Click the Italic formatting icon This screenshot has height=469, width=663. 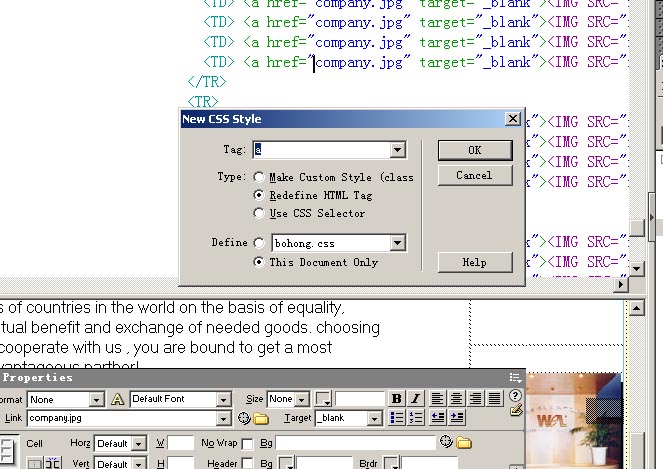tap(415, 399)
